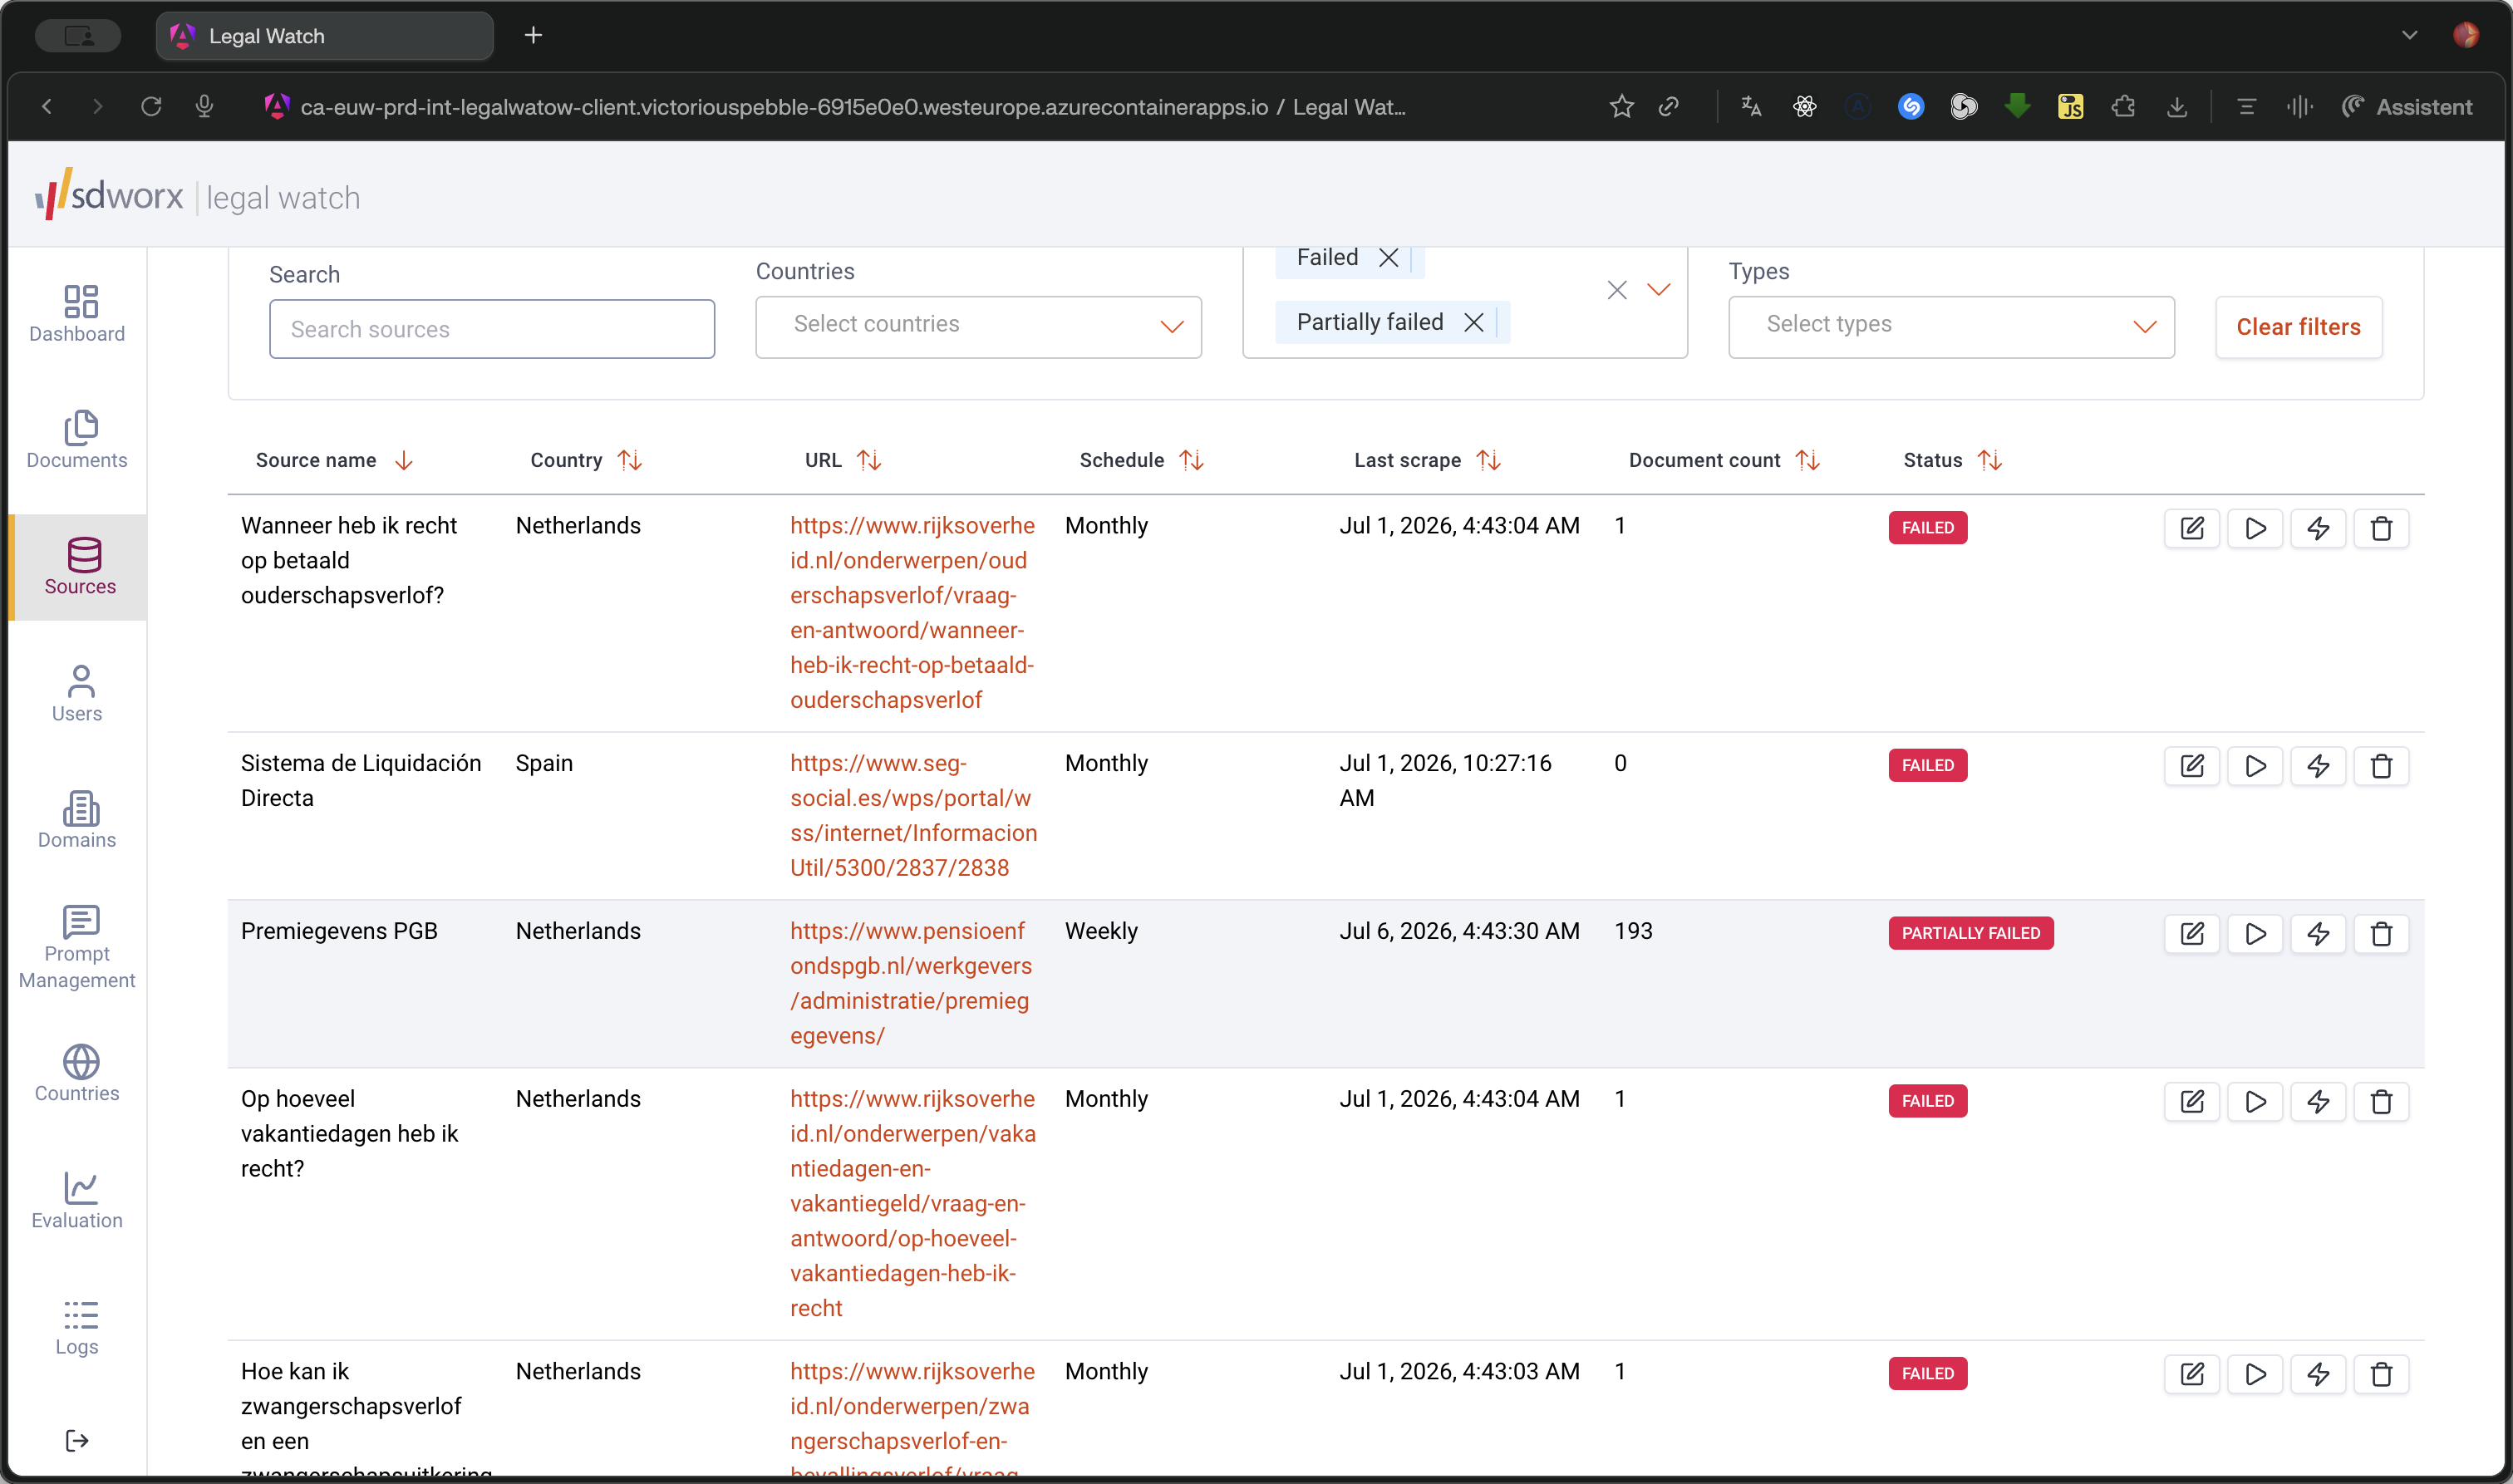
Task: Edit the Sistema de Liquidación Directa source
Action: coord(2191,766)
